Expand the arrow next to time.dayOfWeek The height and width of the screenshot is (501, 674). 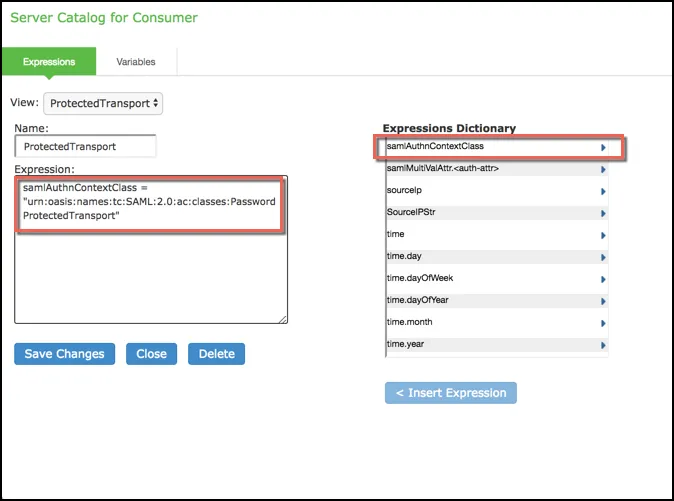(x=603, y=279)
